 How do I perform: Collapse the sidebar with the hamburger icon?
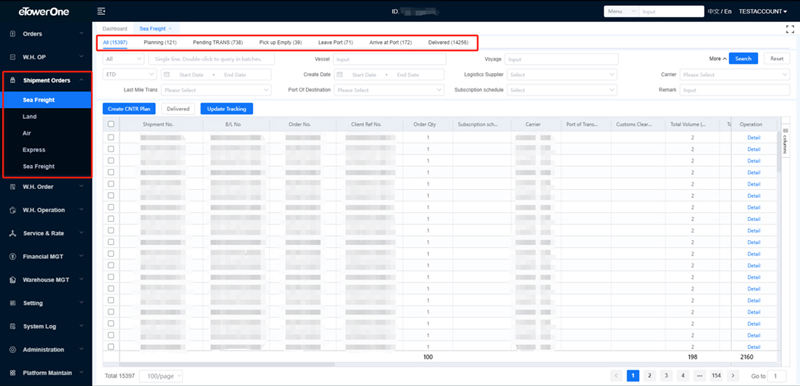click(101, 11)
